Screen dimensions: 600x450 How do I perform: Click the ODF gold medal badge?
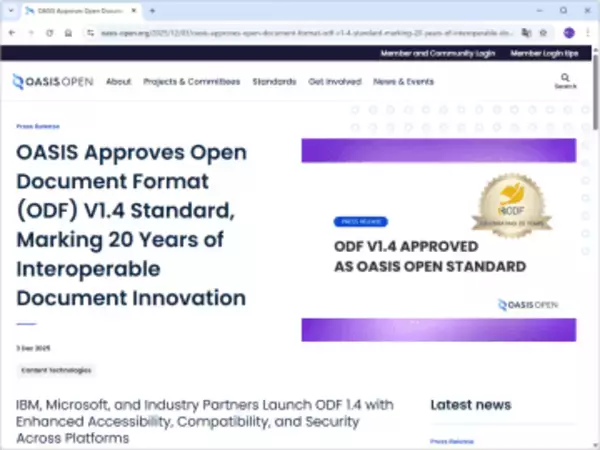pyautogui.click(x=512, y=205)
